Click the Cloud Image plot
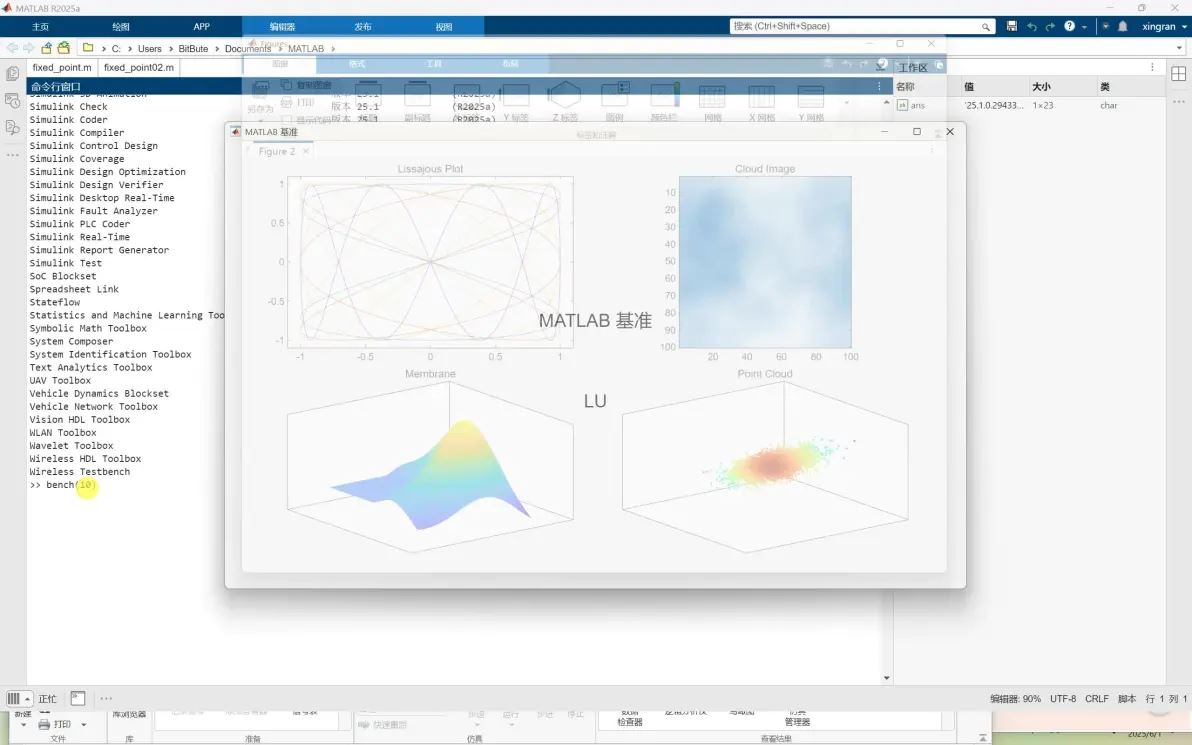1192x745 pixels. click(x=765, y=262)
